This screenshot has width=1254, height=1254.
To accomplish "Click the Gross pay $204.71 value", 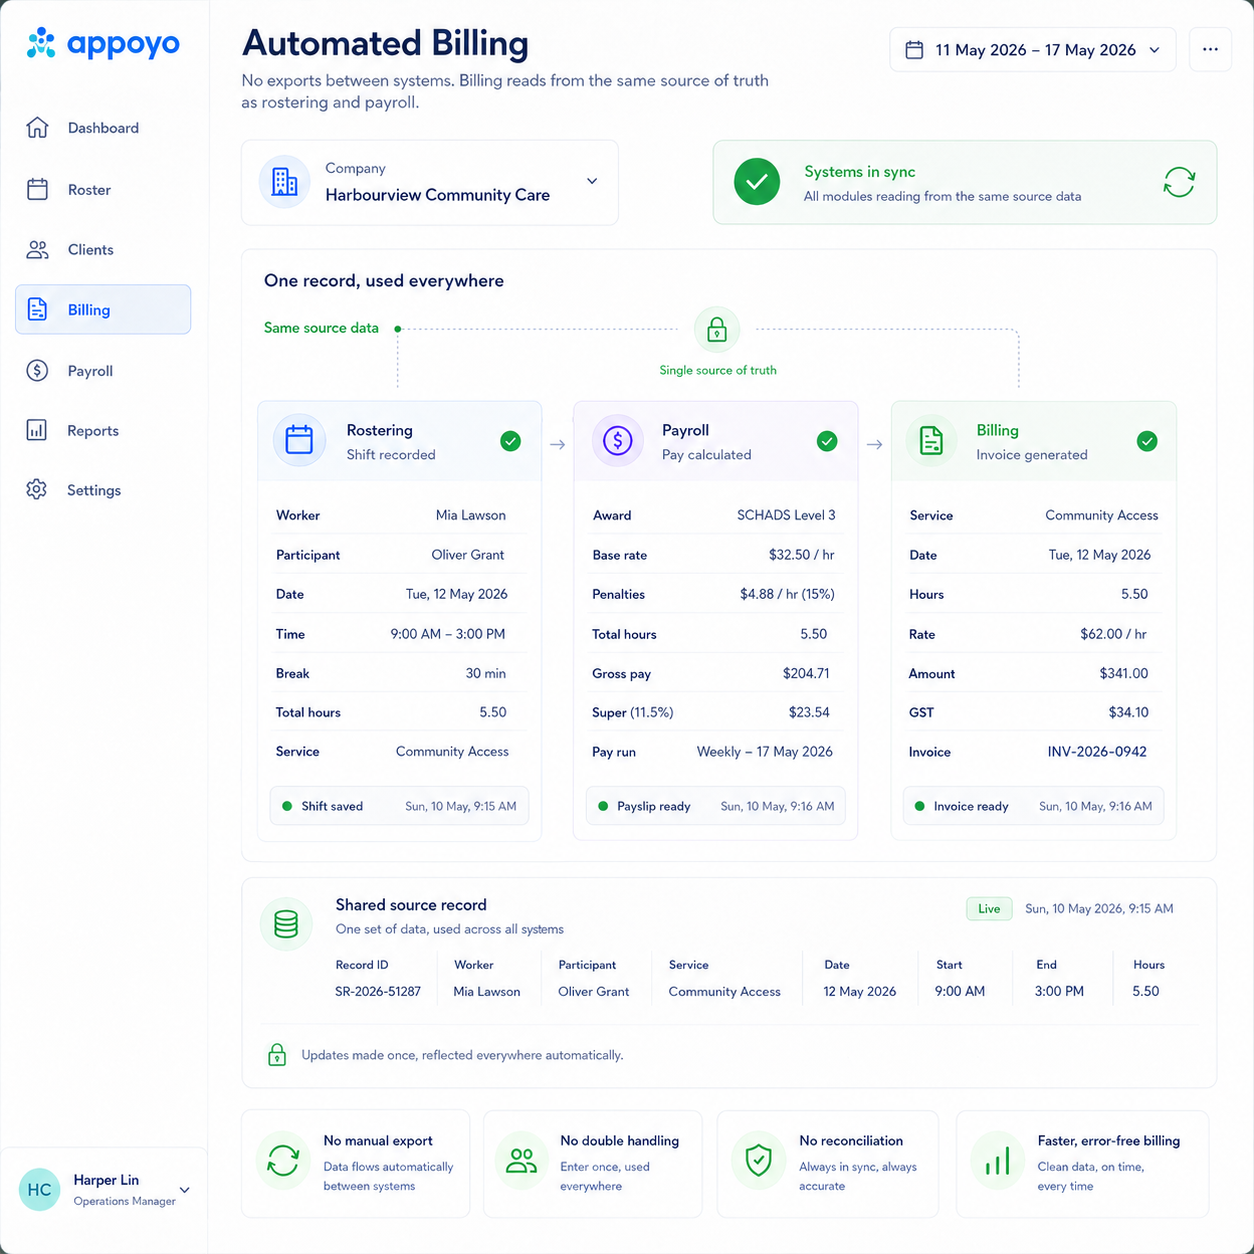I will (806, 674).
